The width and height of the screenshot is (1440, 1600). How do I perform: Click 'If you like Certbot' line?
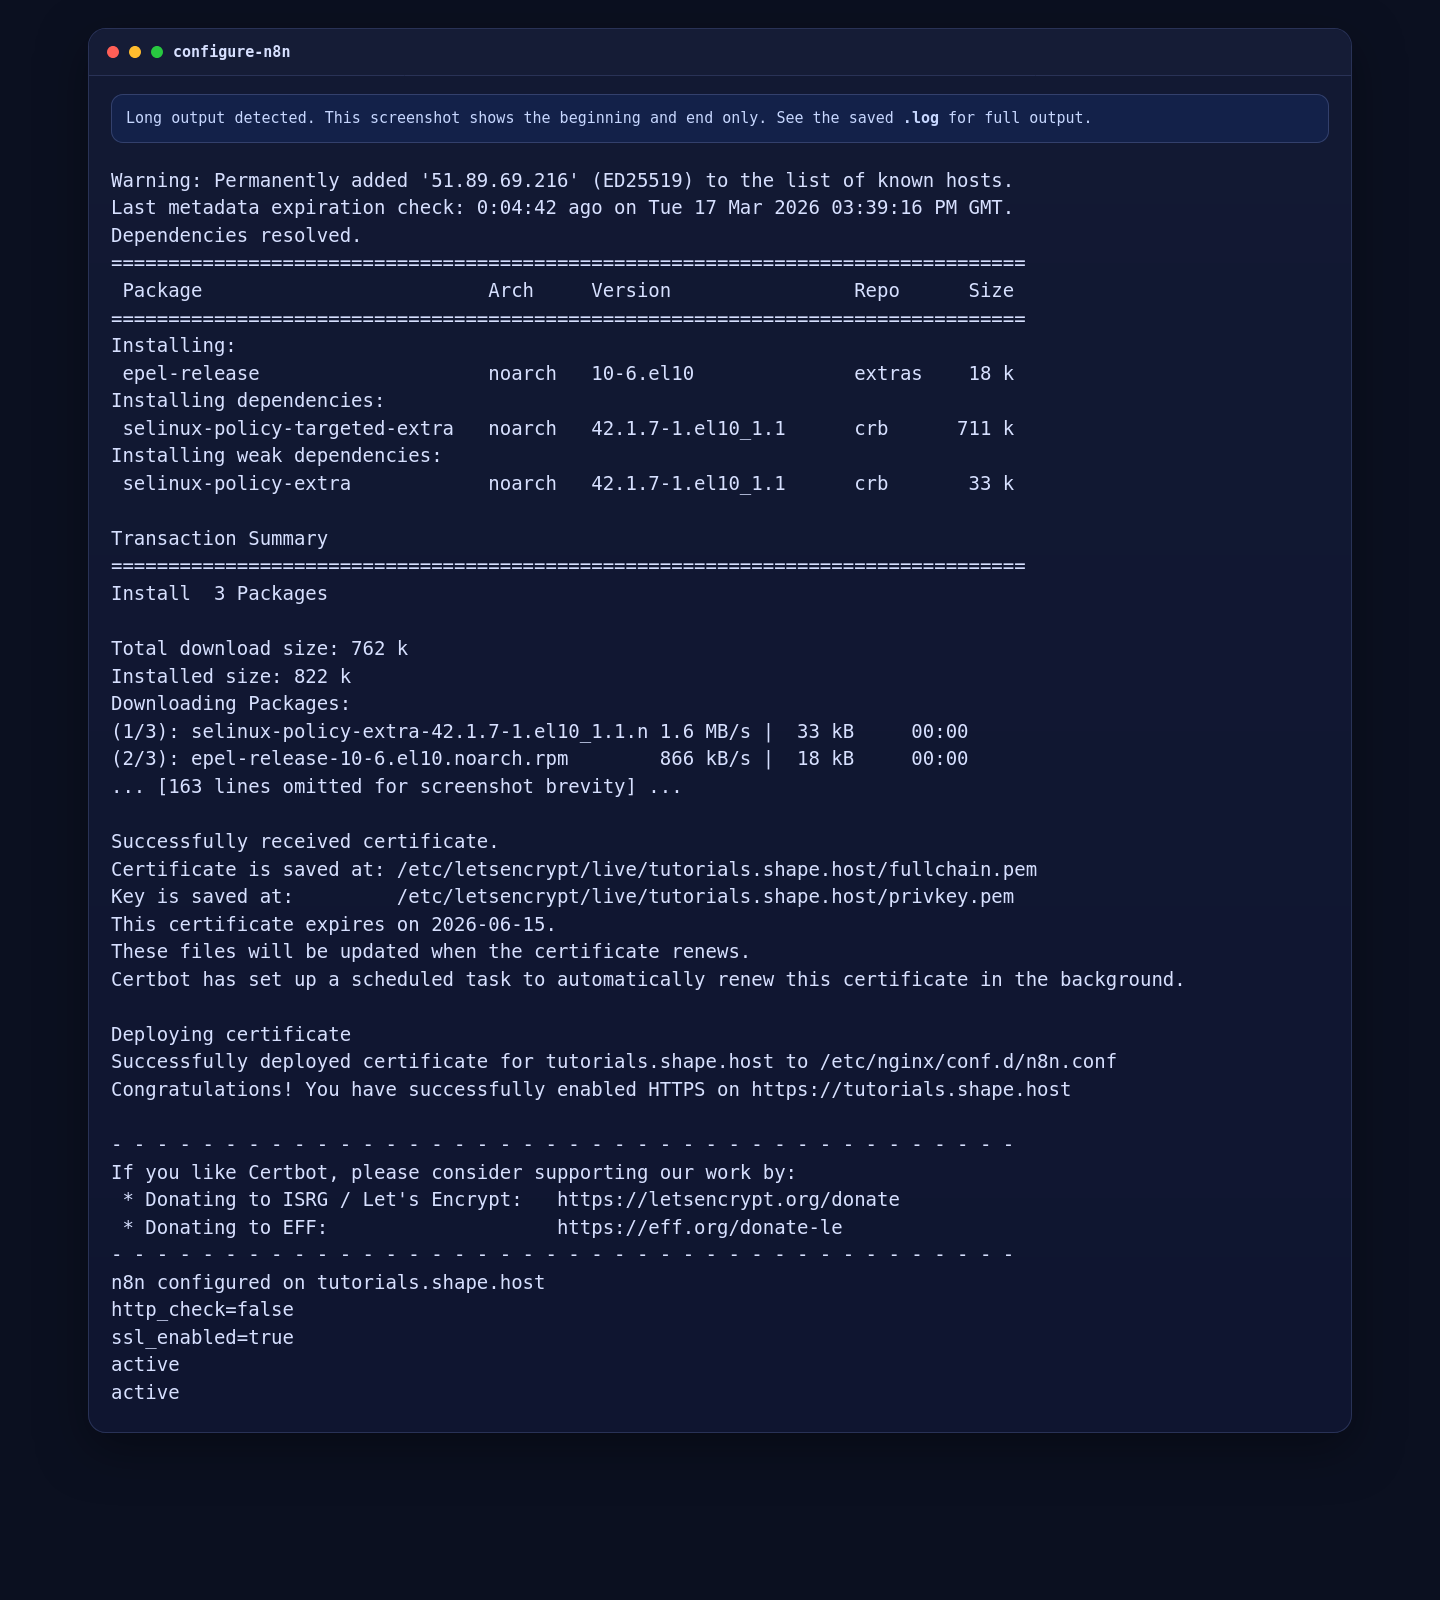click(453, 1173)
